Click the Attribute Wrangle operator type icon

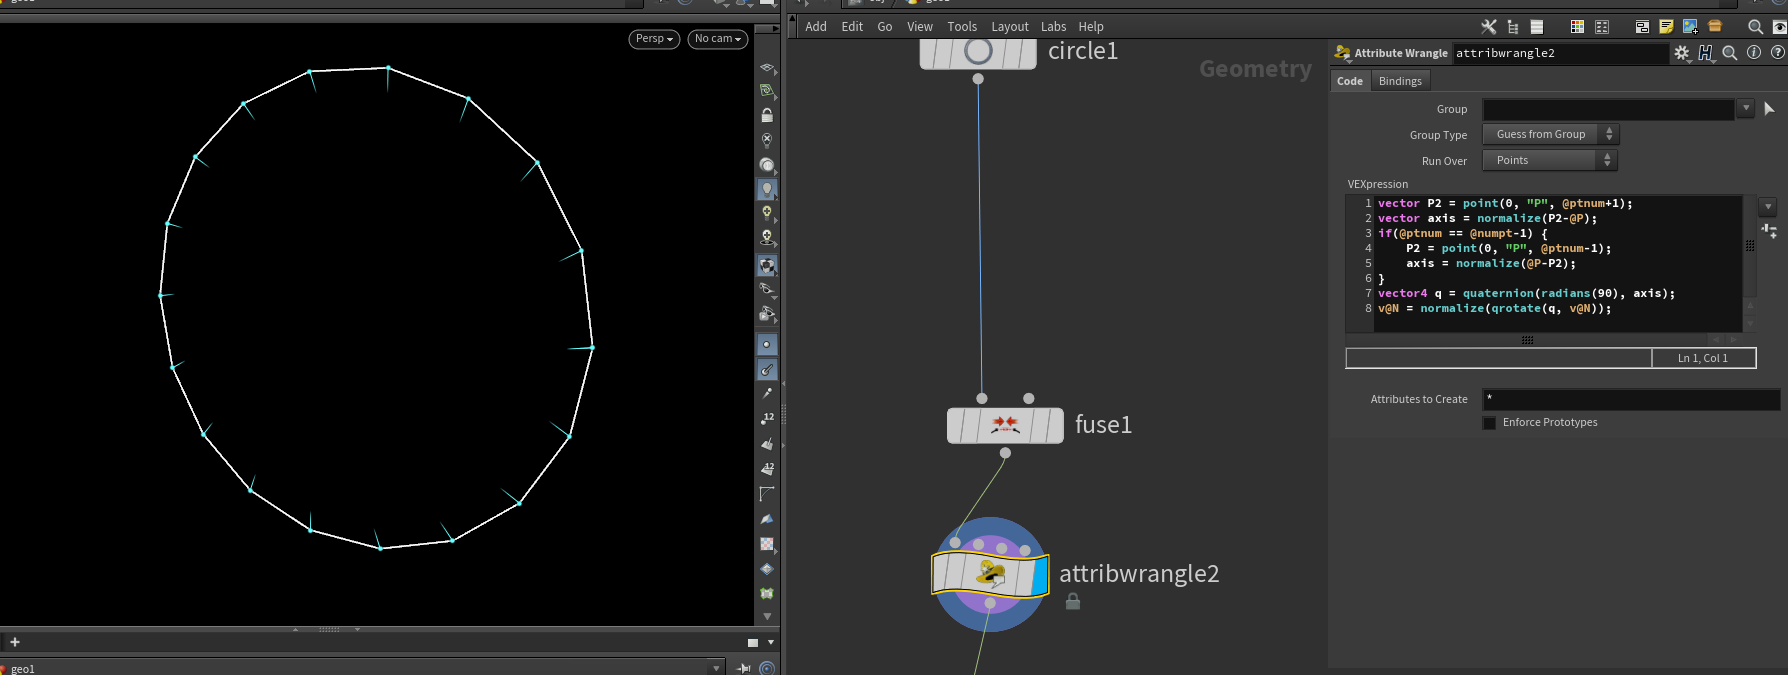[x=1343, y=53]
